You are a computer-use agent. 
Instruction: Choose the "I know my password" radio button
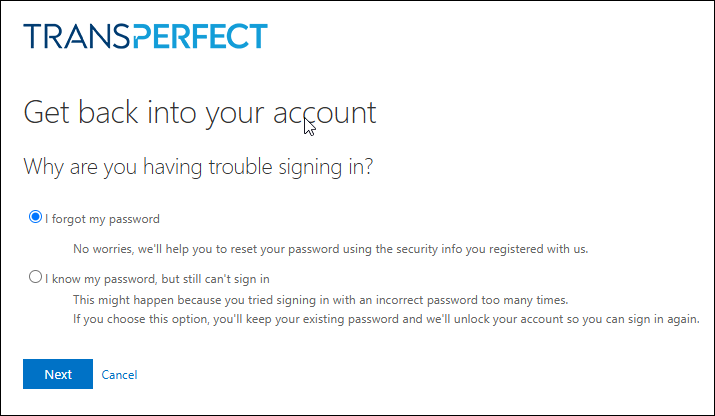(x=36, y=278)
